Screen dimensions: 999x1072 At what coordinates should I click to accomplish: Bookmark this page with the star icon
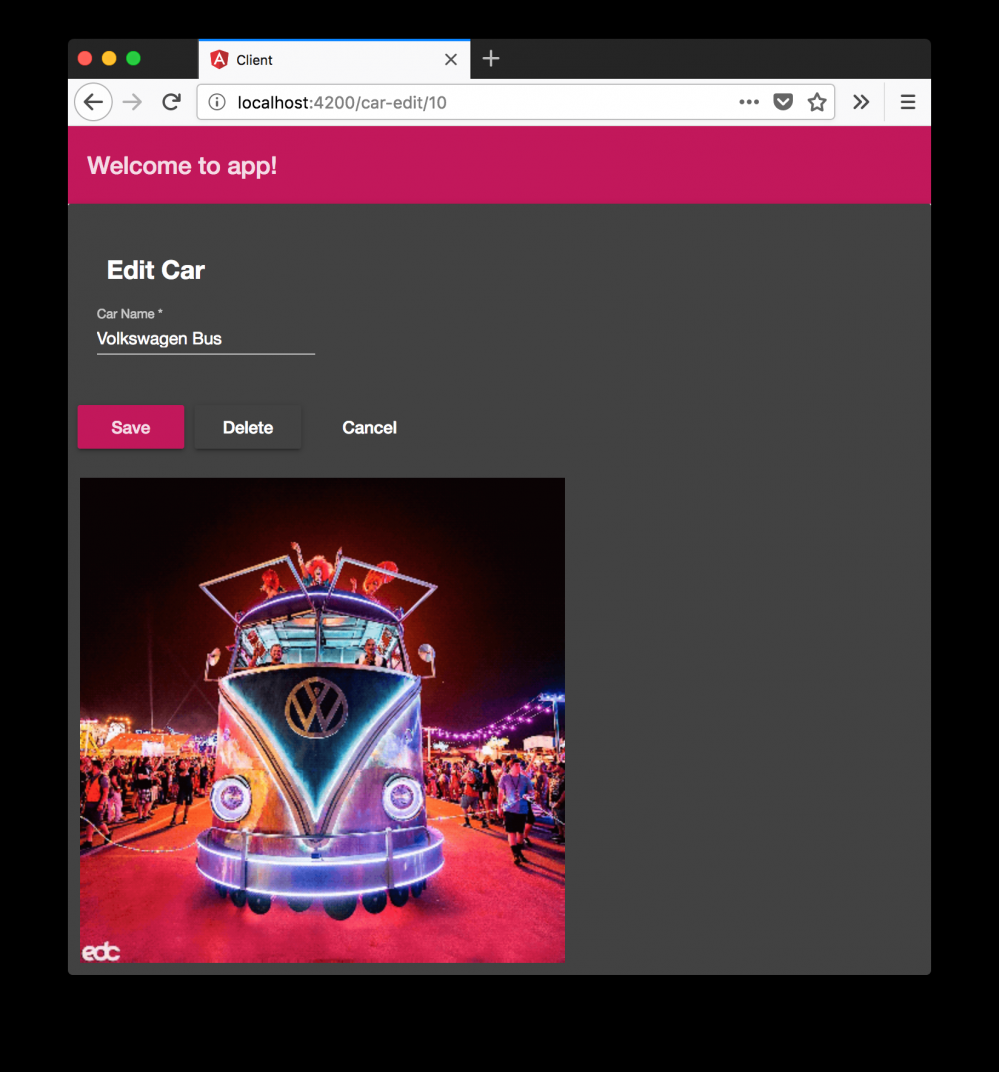[817, 103]
